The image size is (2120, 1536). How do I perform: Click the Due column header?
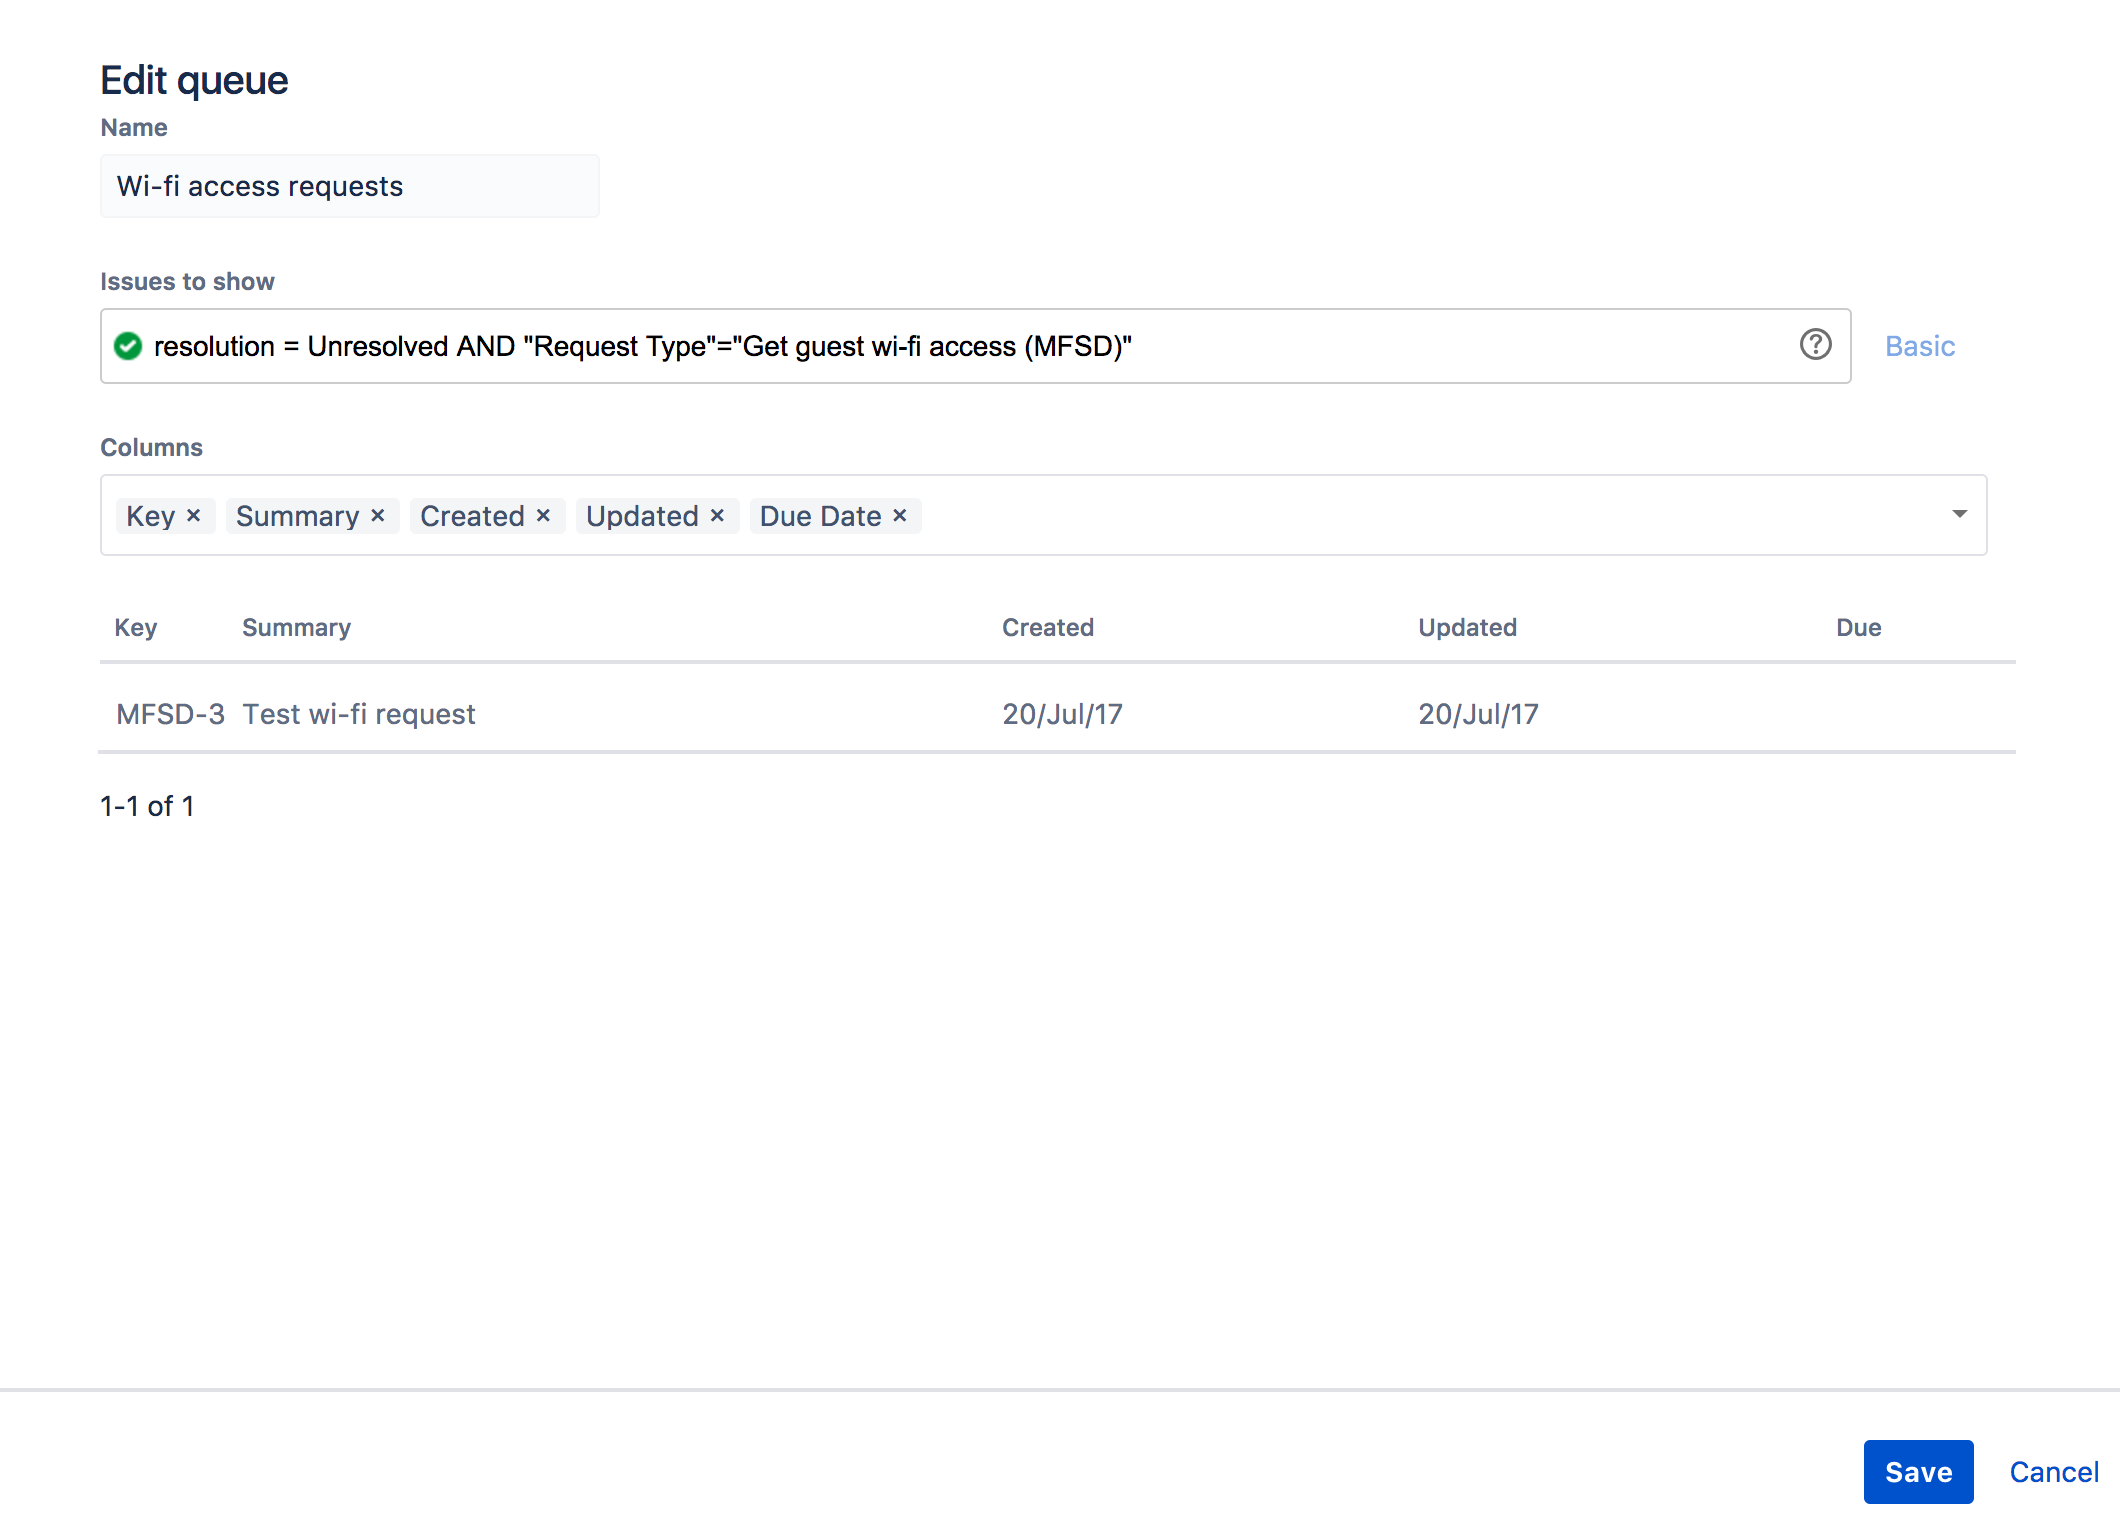(1855, 627)
